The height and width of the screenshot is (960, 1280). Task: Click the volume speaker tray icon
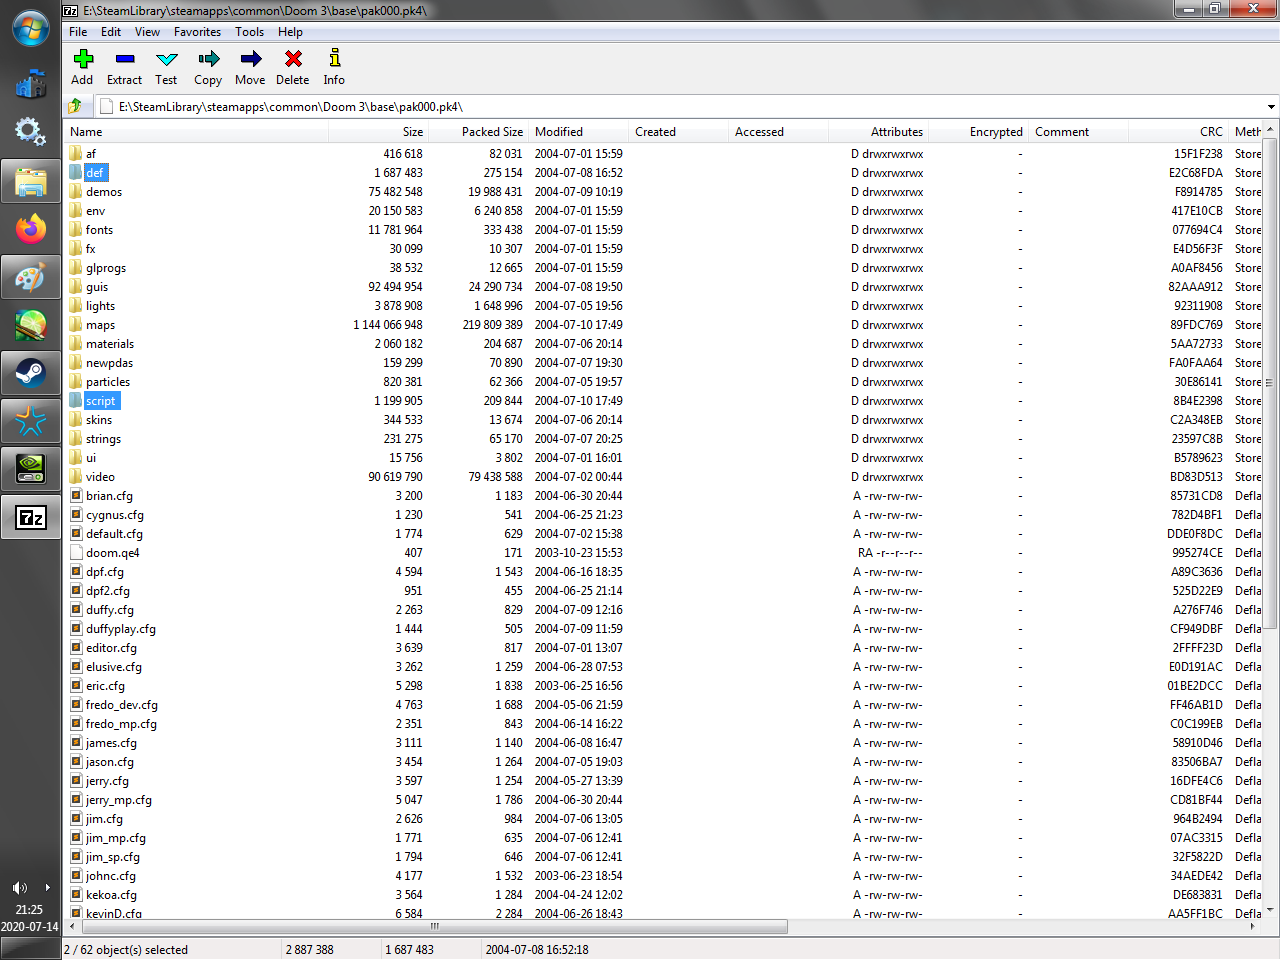point(19,888)
